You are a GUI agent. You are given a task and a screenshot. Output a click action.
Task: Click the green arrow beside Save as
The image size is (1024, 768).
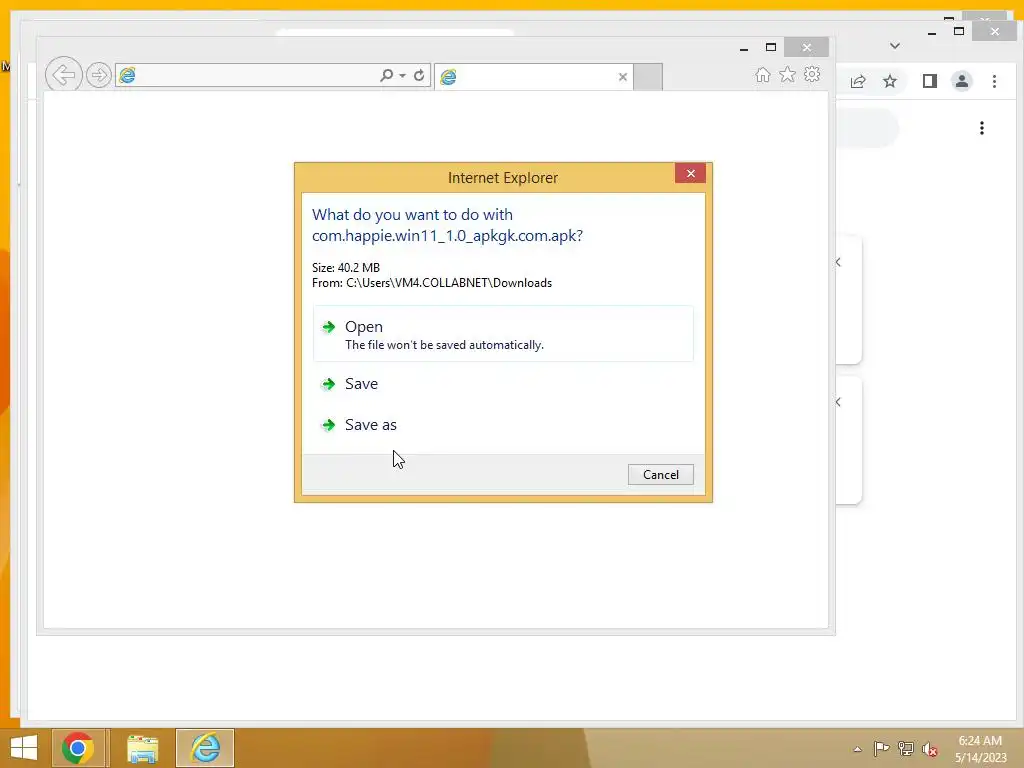tap(328, 425)
